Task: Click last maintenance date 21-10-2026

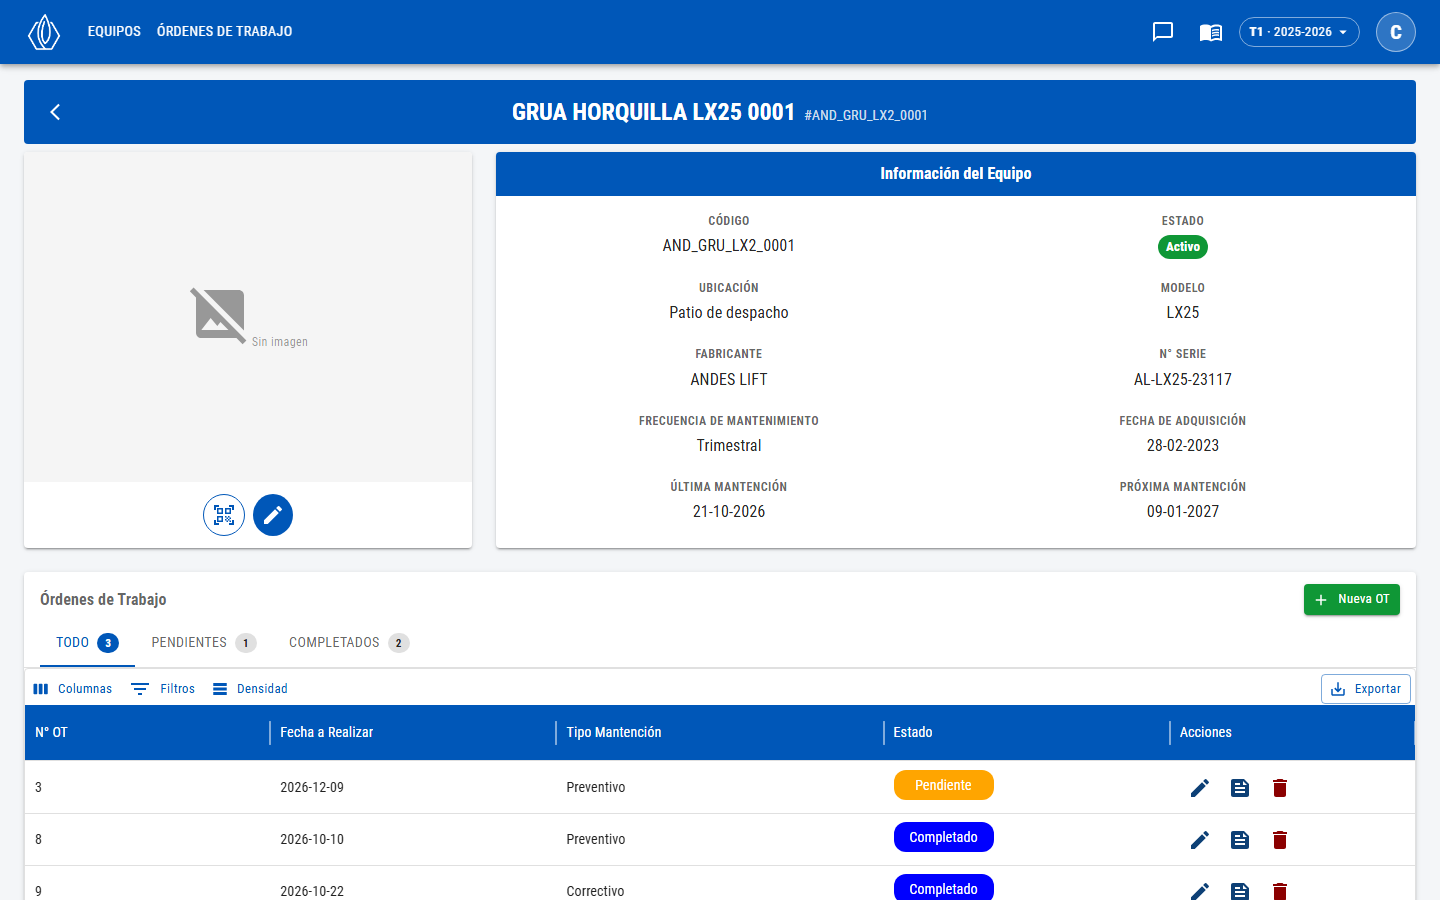Action: (729, 512)
